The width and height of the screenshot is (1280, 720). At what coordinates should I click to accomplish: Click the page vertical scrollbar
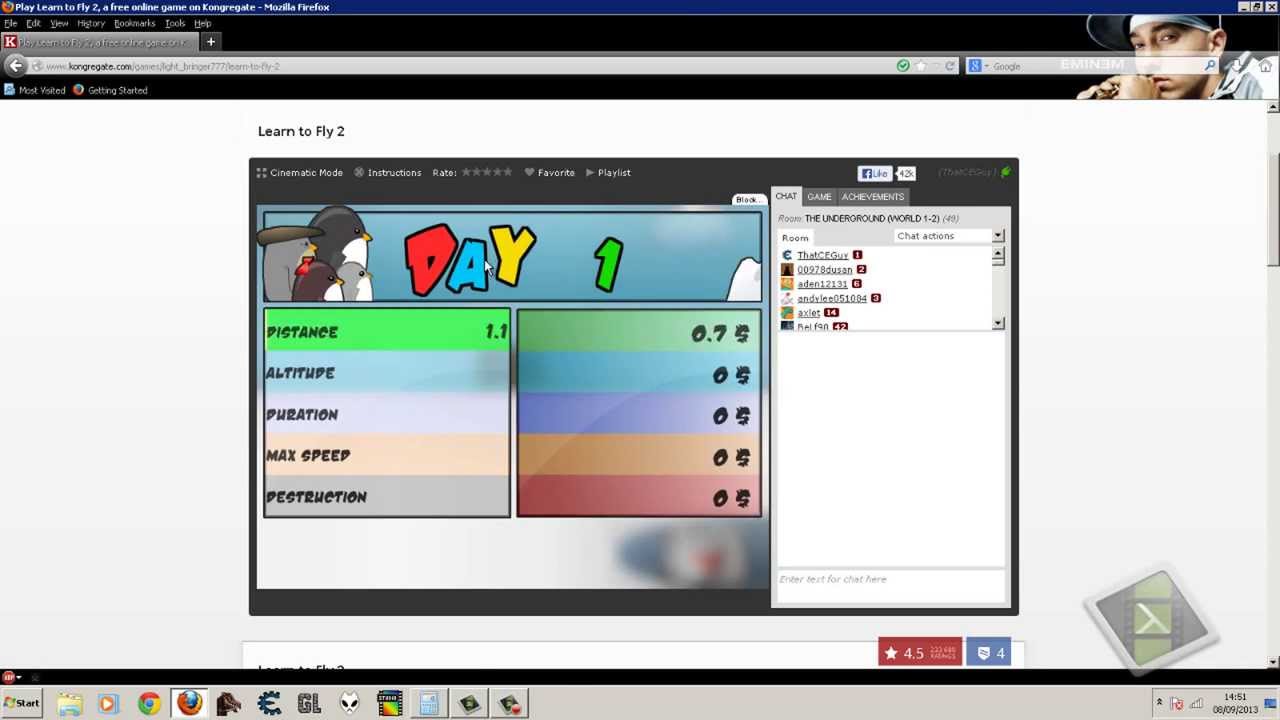[x=1272, y=384]
